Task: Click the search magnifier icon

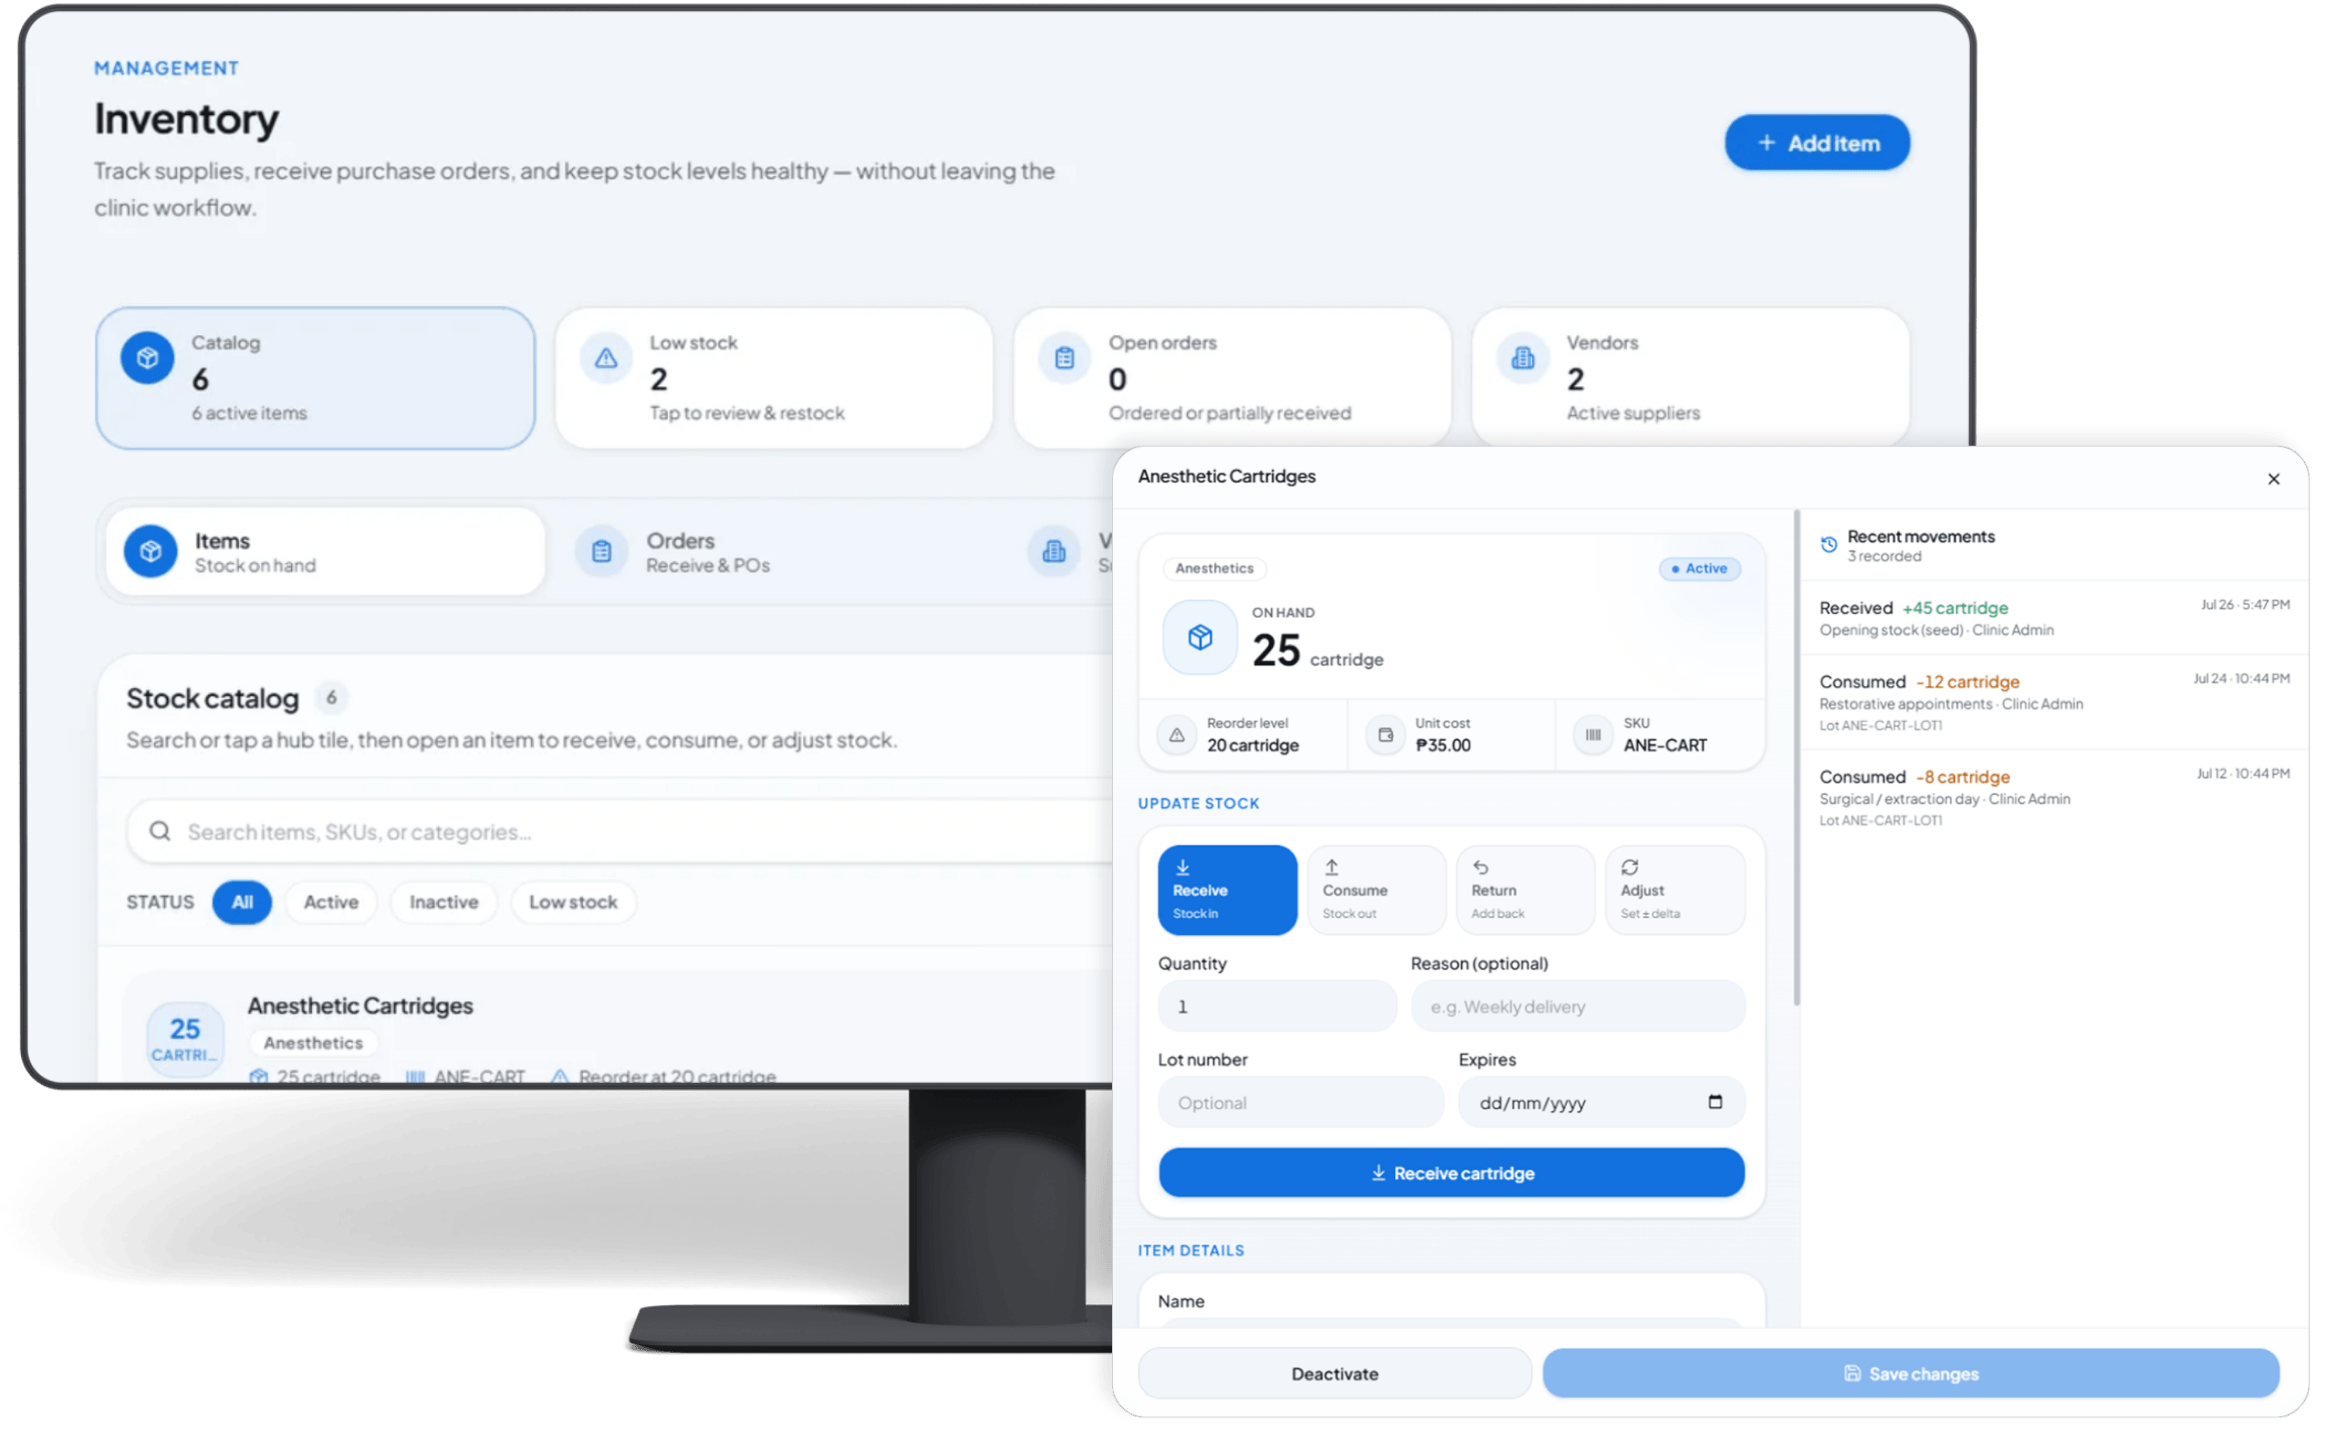Action: pyautogui.click(x=160, y=831)
